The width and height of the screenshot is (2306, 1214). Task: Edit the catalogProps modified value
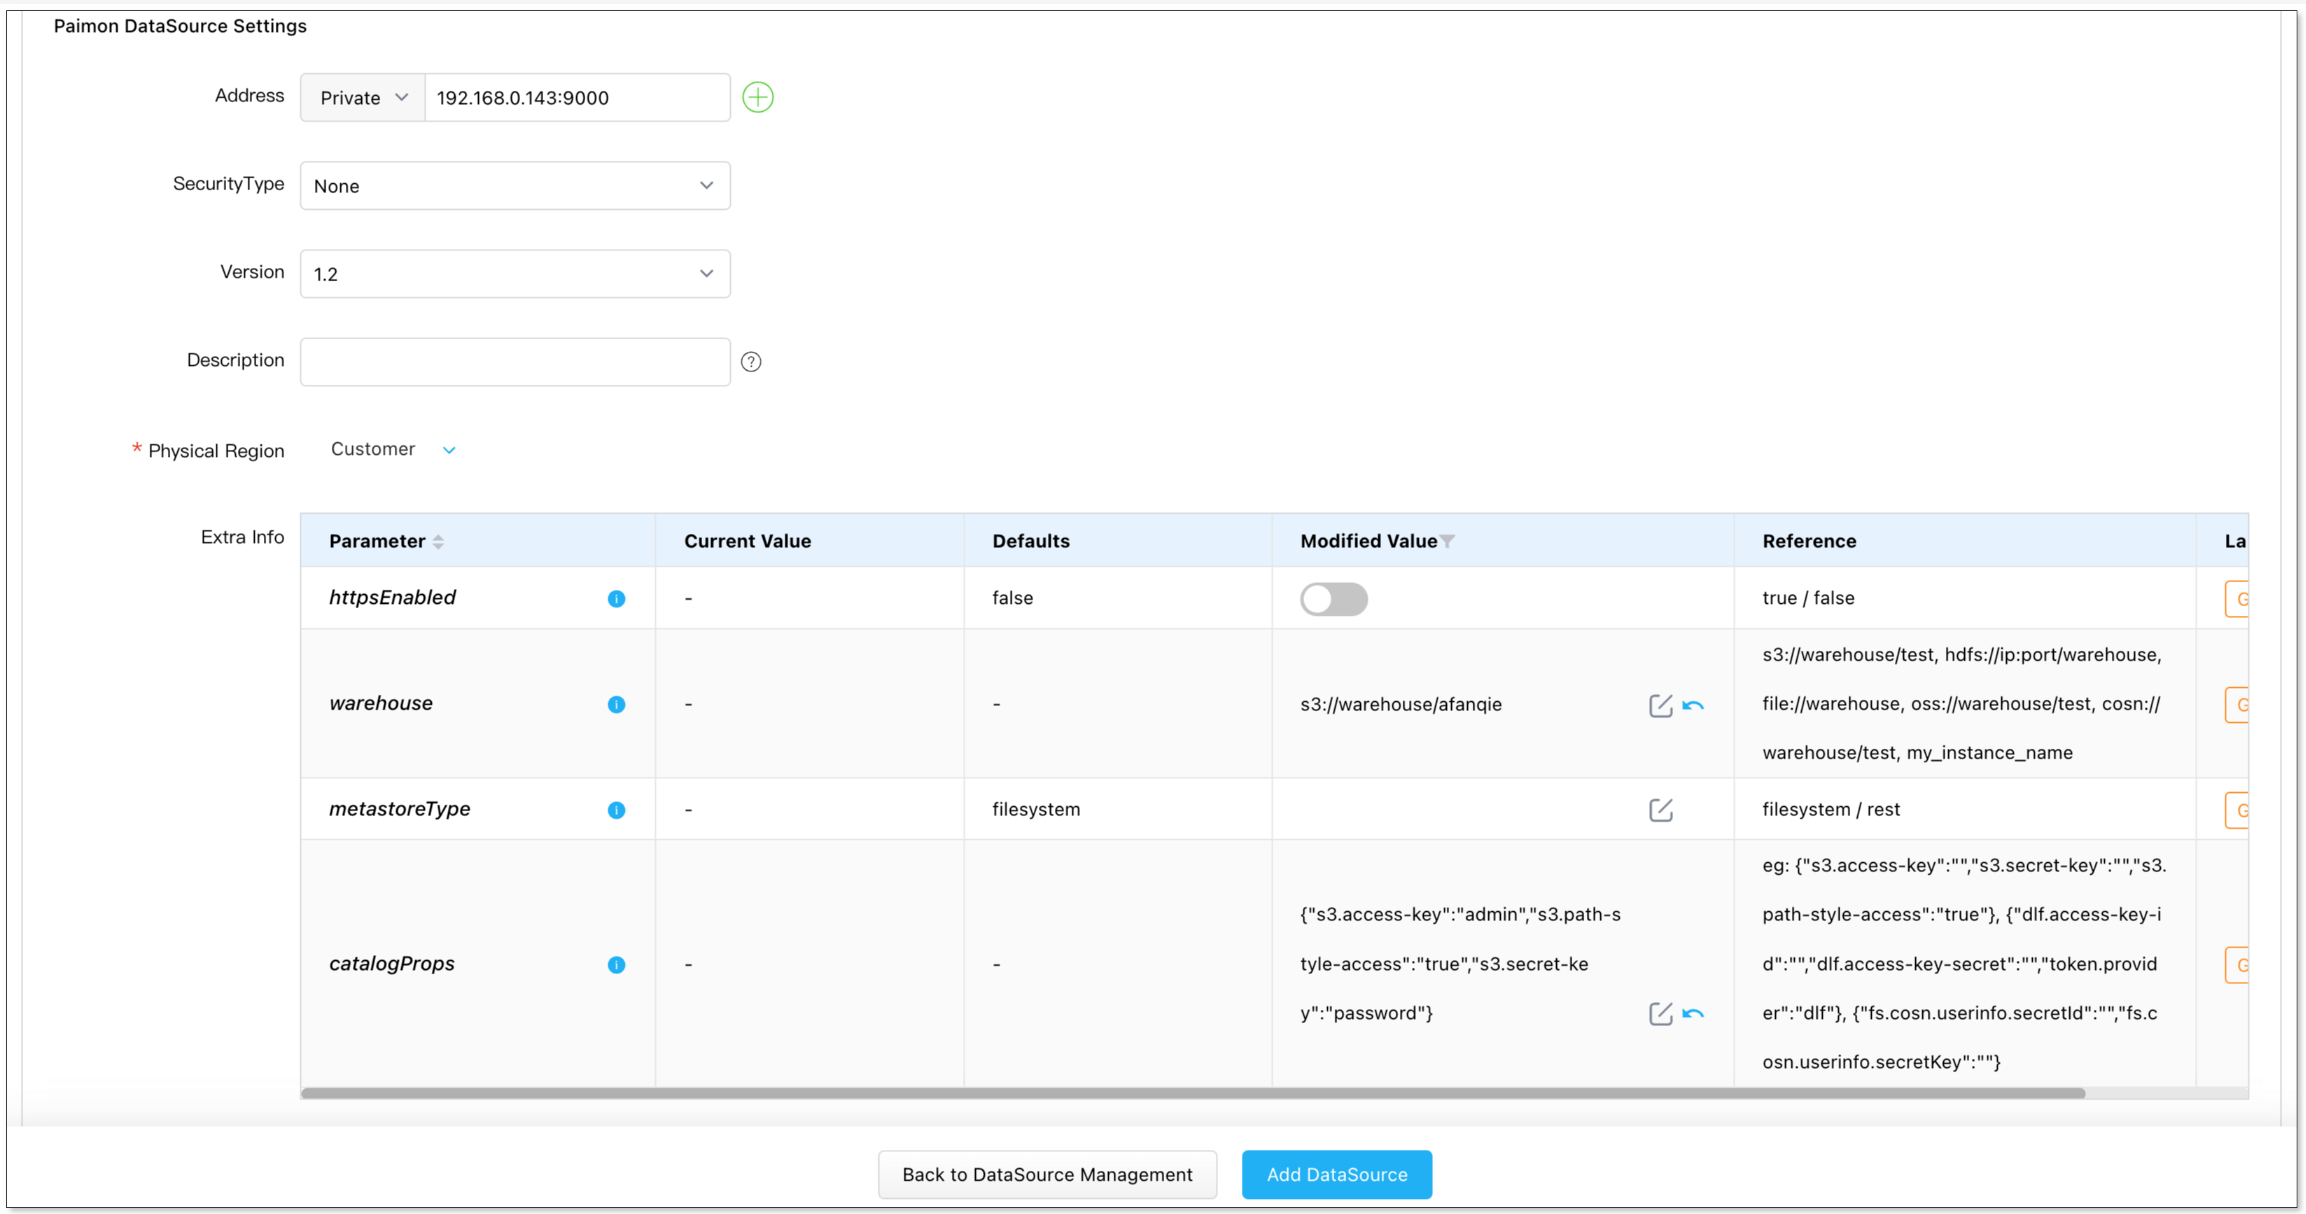tap(1660, 1014)
